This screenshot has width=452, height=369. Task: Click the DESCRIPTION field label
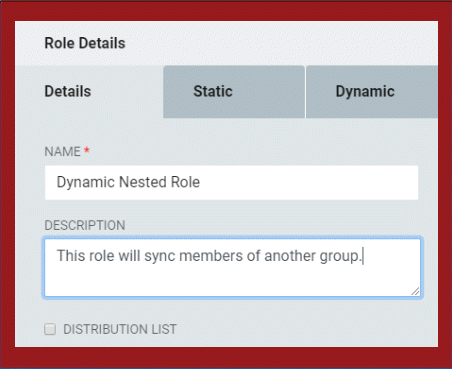(85, 225)
